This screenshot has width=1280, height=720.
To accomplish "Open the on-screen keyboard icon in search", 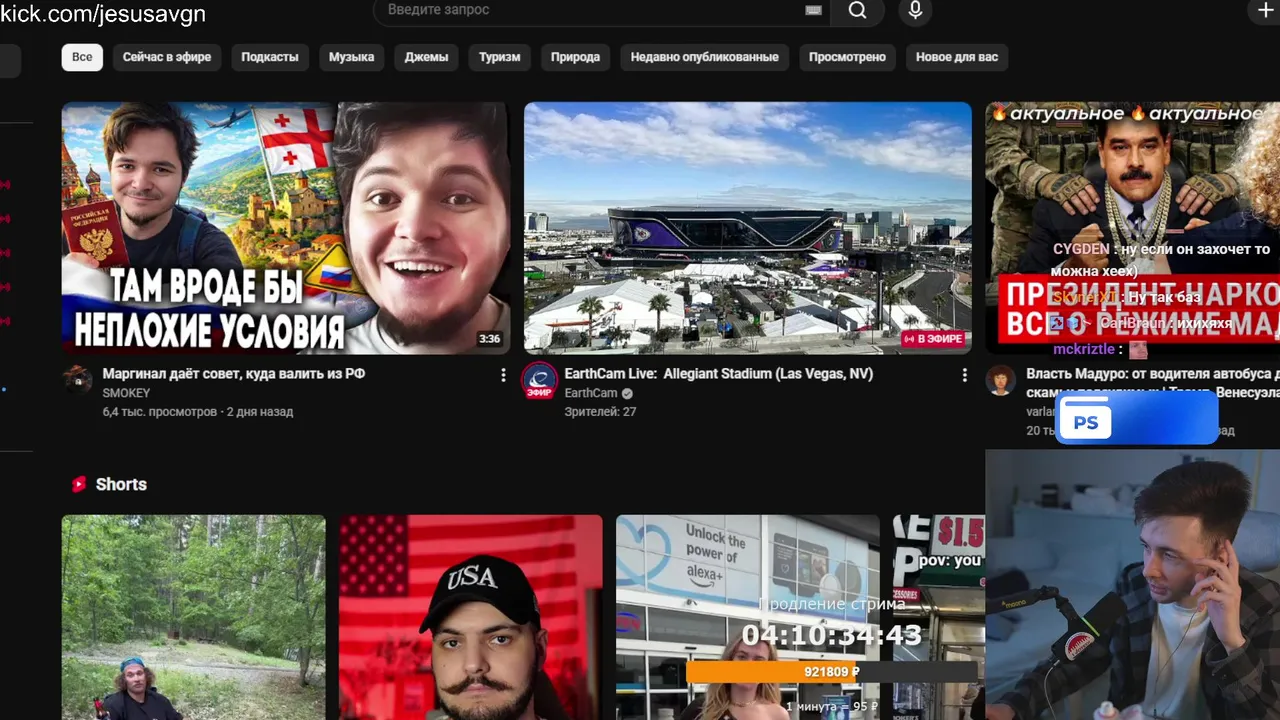I will tap(813, 10).
